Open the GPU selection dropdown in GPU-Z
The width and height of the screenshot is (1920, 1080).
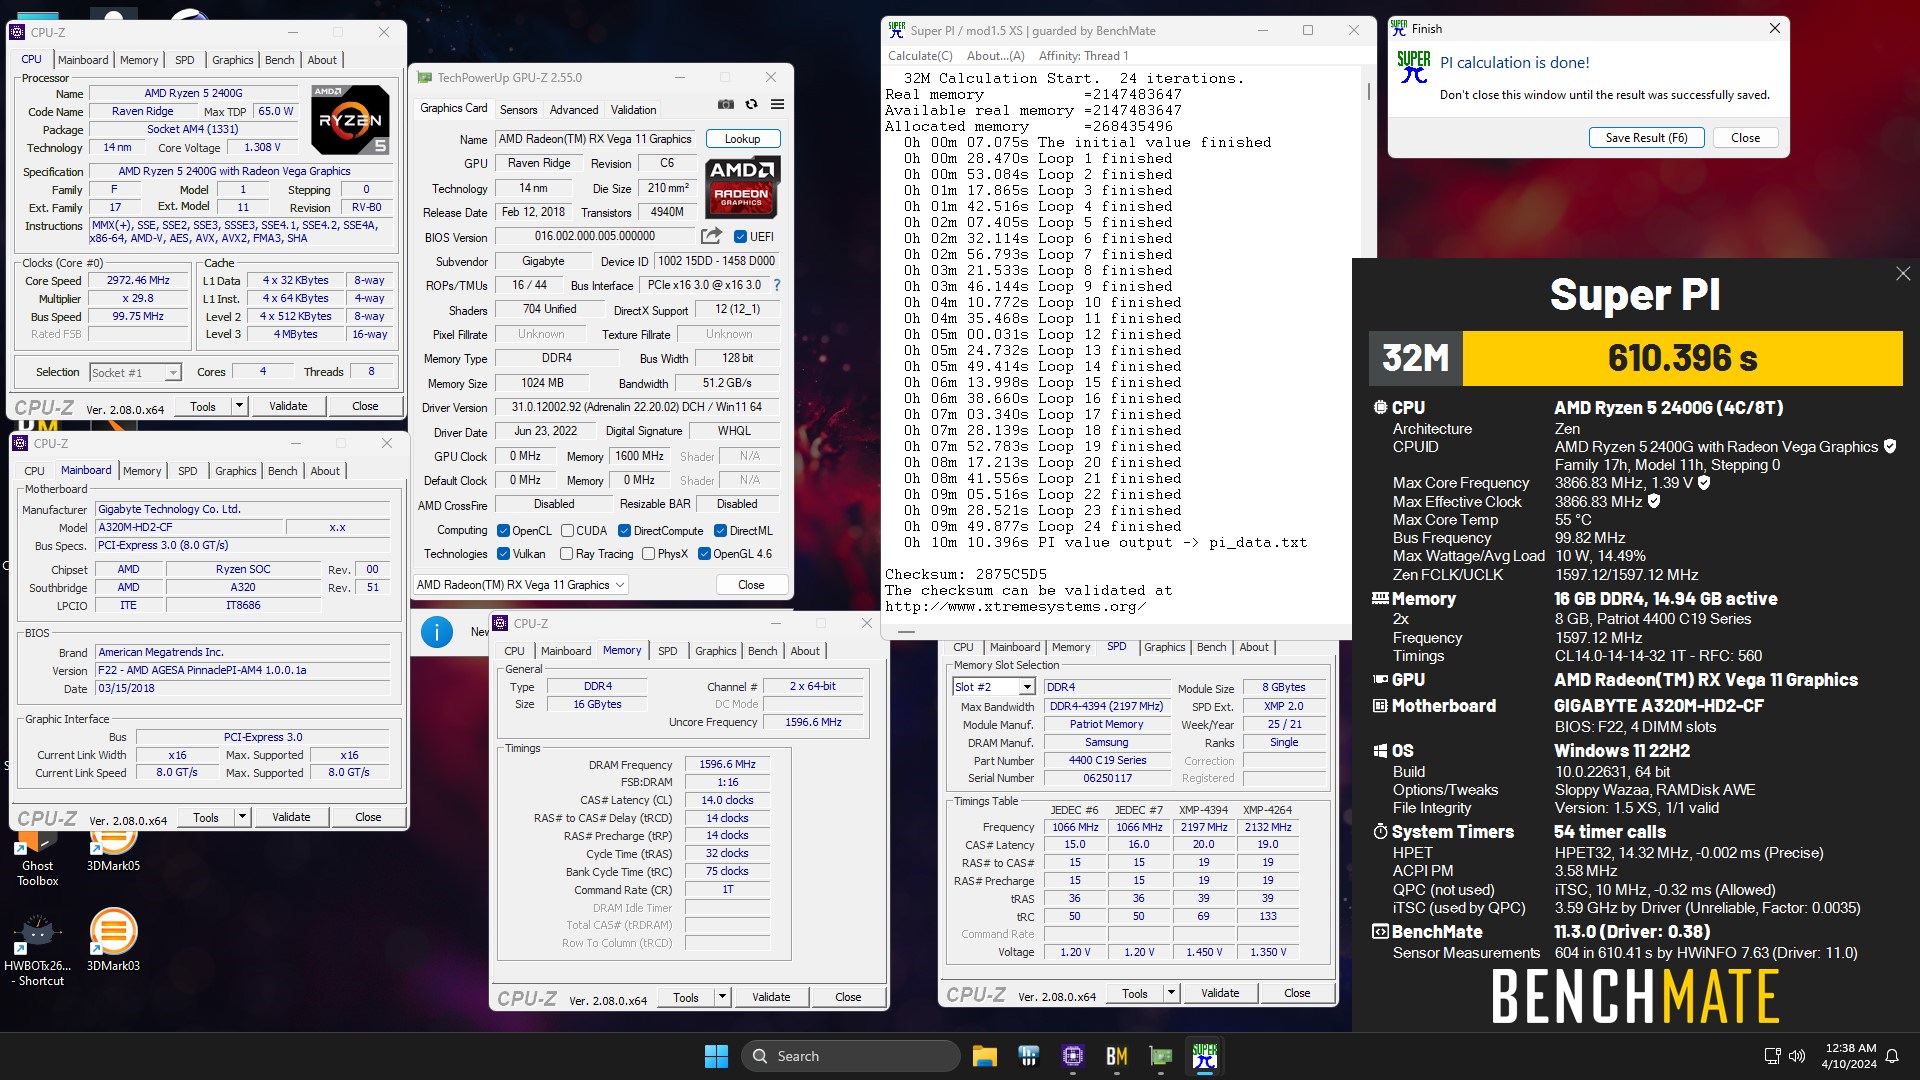521,585
